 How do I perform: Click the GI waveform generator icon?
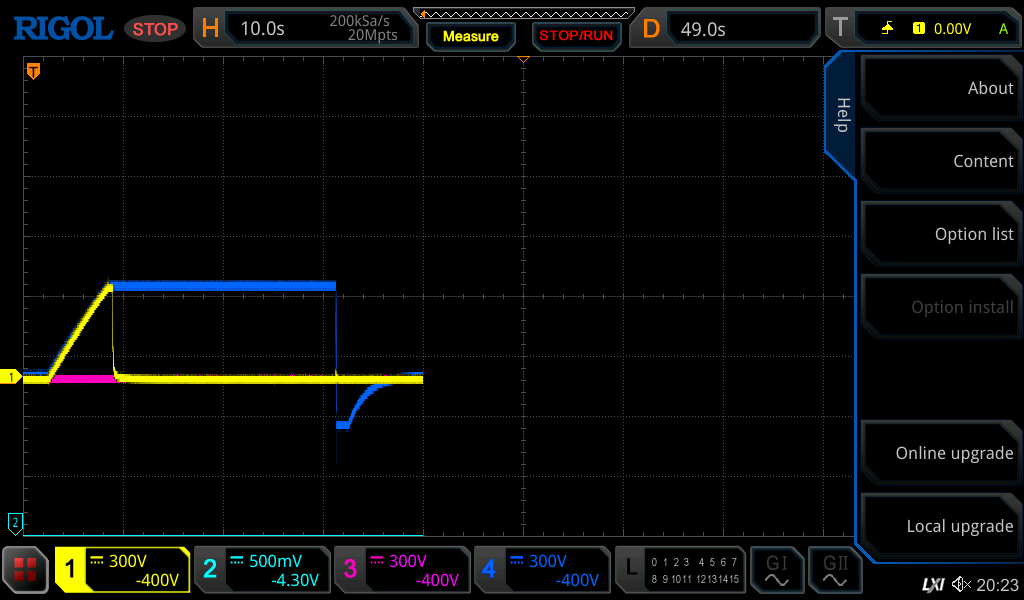[x=777, y=570]
